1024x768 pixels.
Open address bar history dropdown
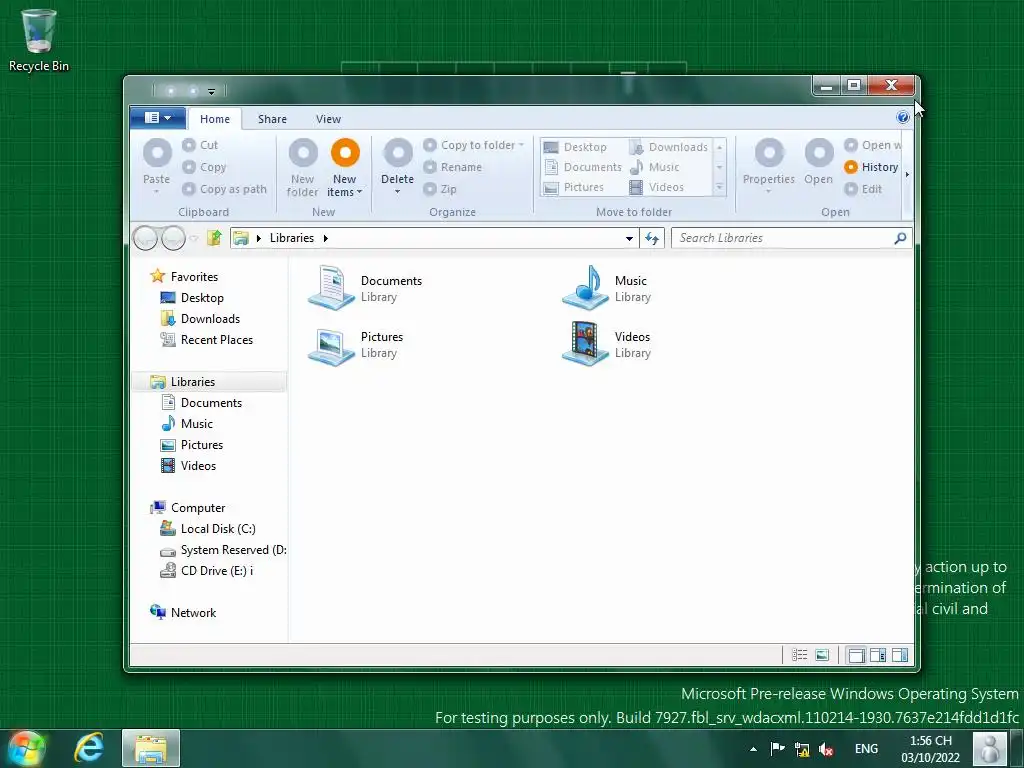[x=629, y=238]
